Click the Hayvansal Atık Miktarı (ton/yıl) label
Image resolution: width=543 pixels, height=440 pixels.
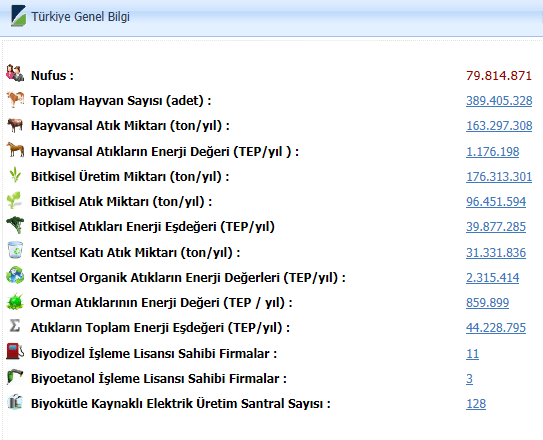tap(130, 126)
